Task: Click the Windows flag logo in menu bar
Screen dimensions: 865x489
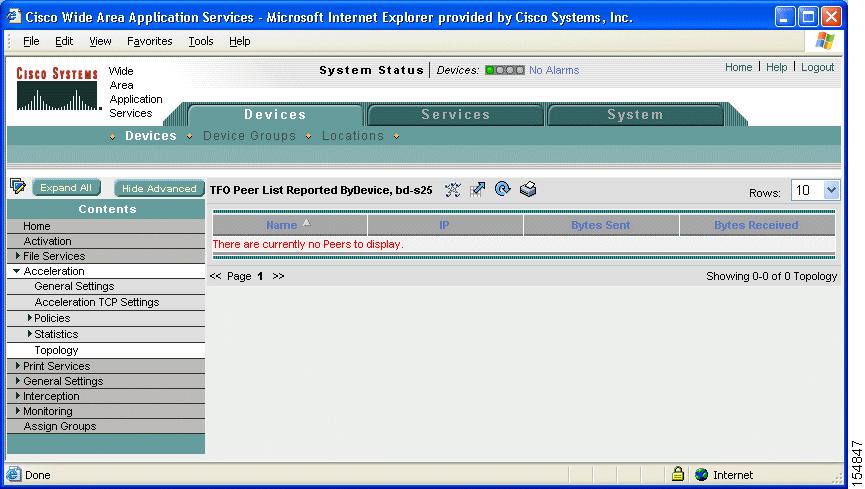Action: 825,41
